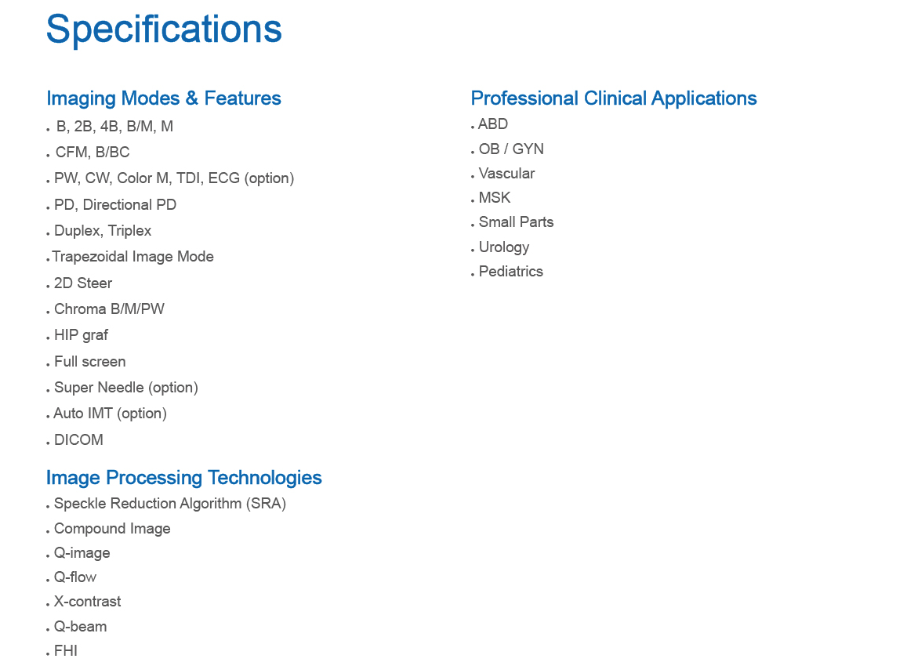The image size is (906, 668).
Task: Click Trapezoidal Image Mode text
Action: pyautogui.click(x=133, y=257)
